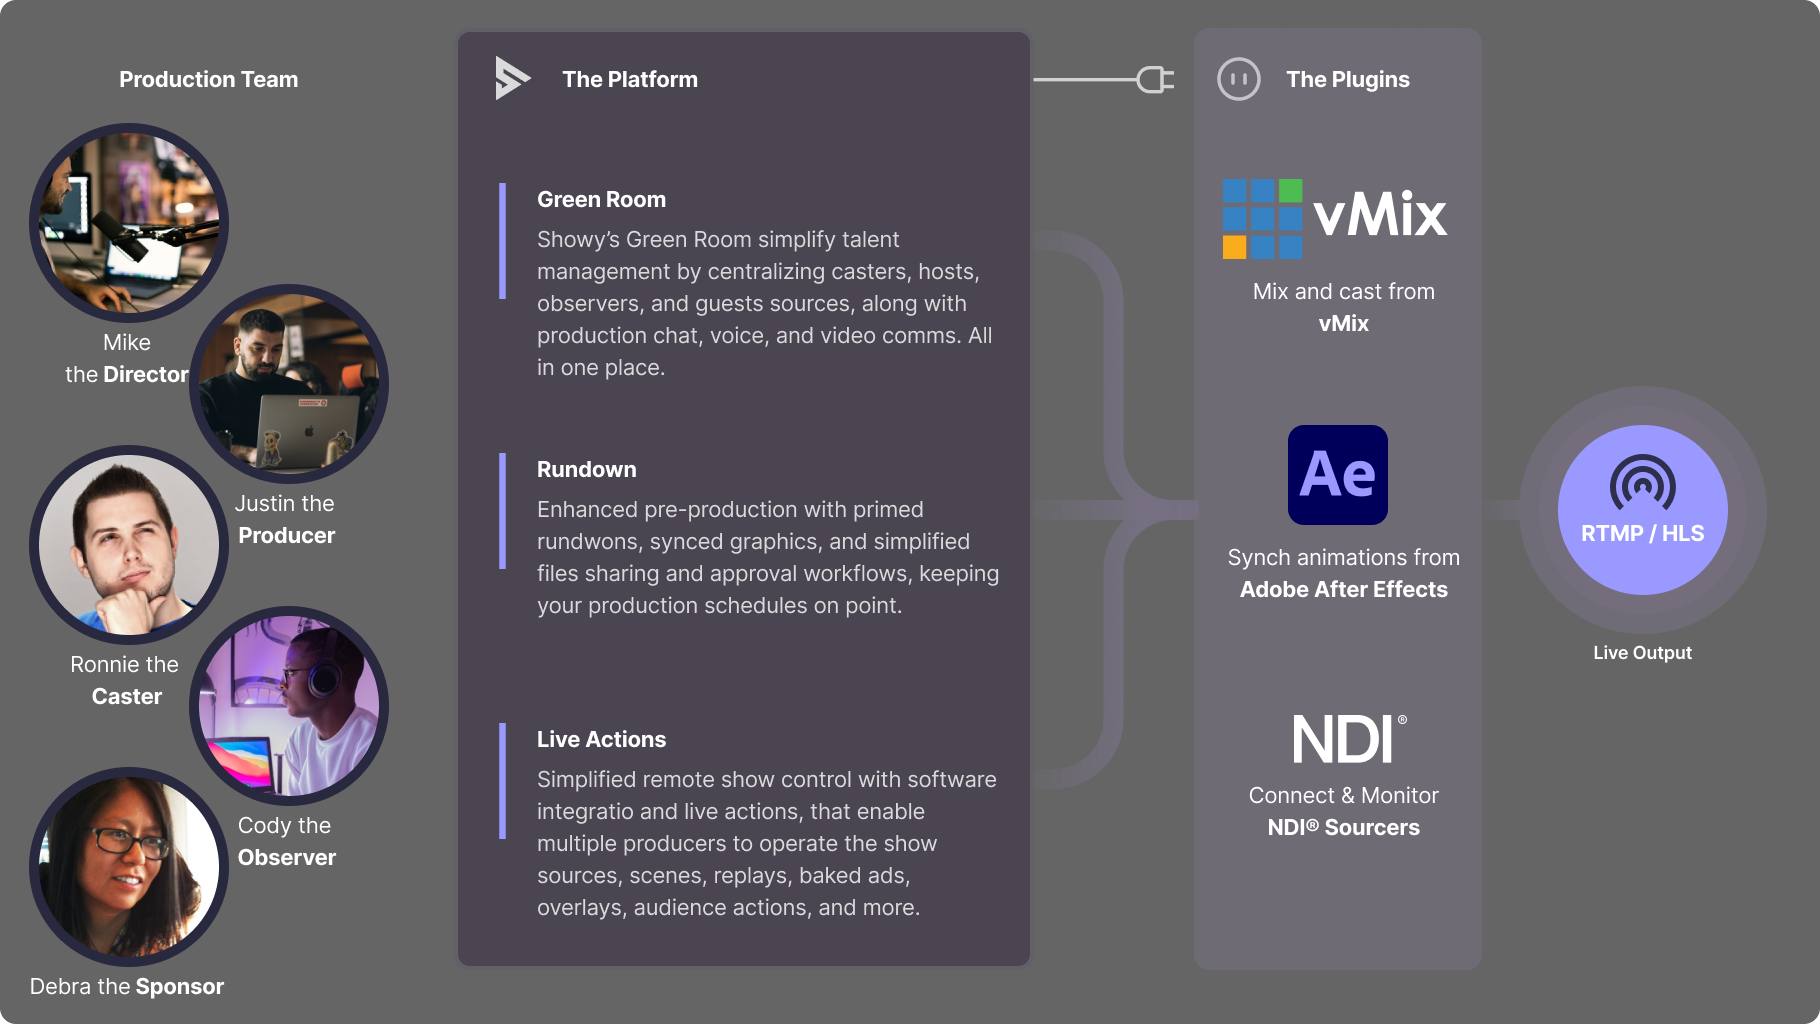Click the plugin socket face icon

click(1238, 79)
